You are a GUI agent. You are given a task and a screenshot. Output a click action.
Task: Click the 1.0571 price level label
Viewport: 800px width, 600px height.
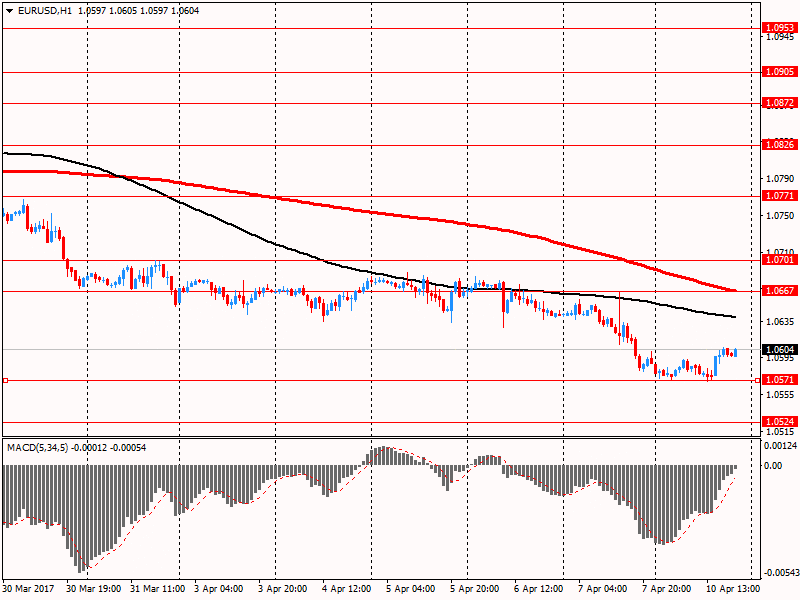780,380
